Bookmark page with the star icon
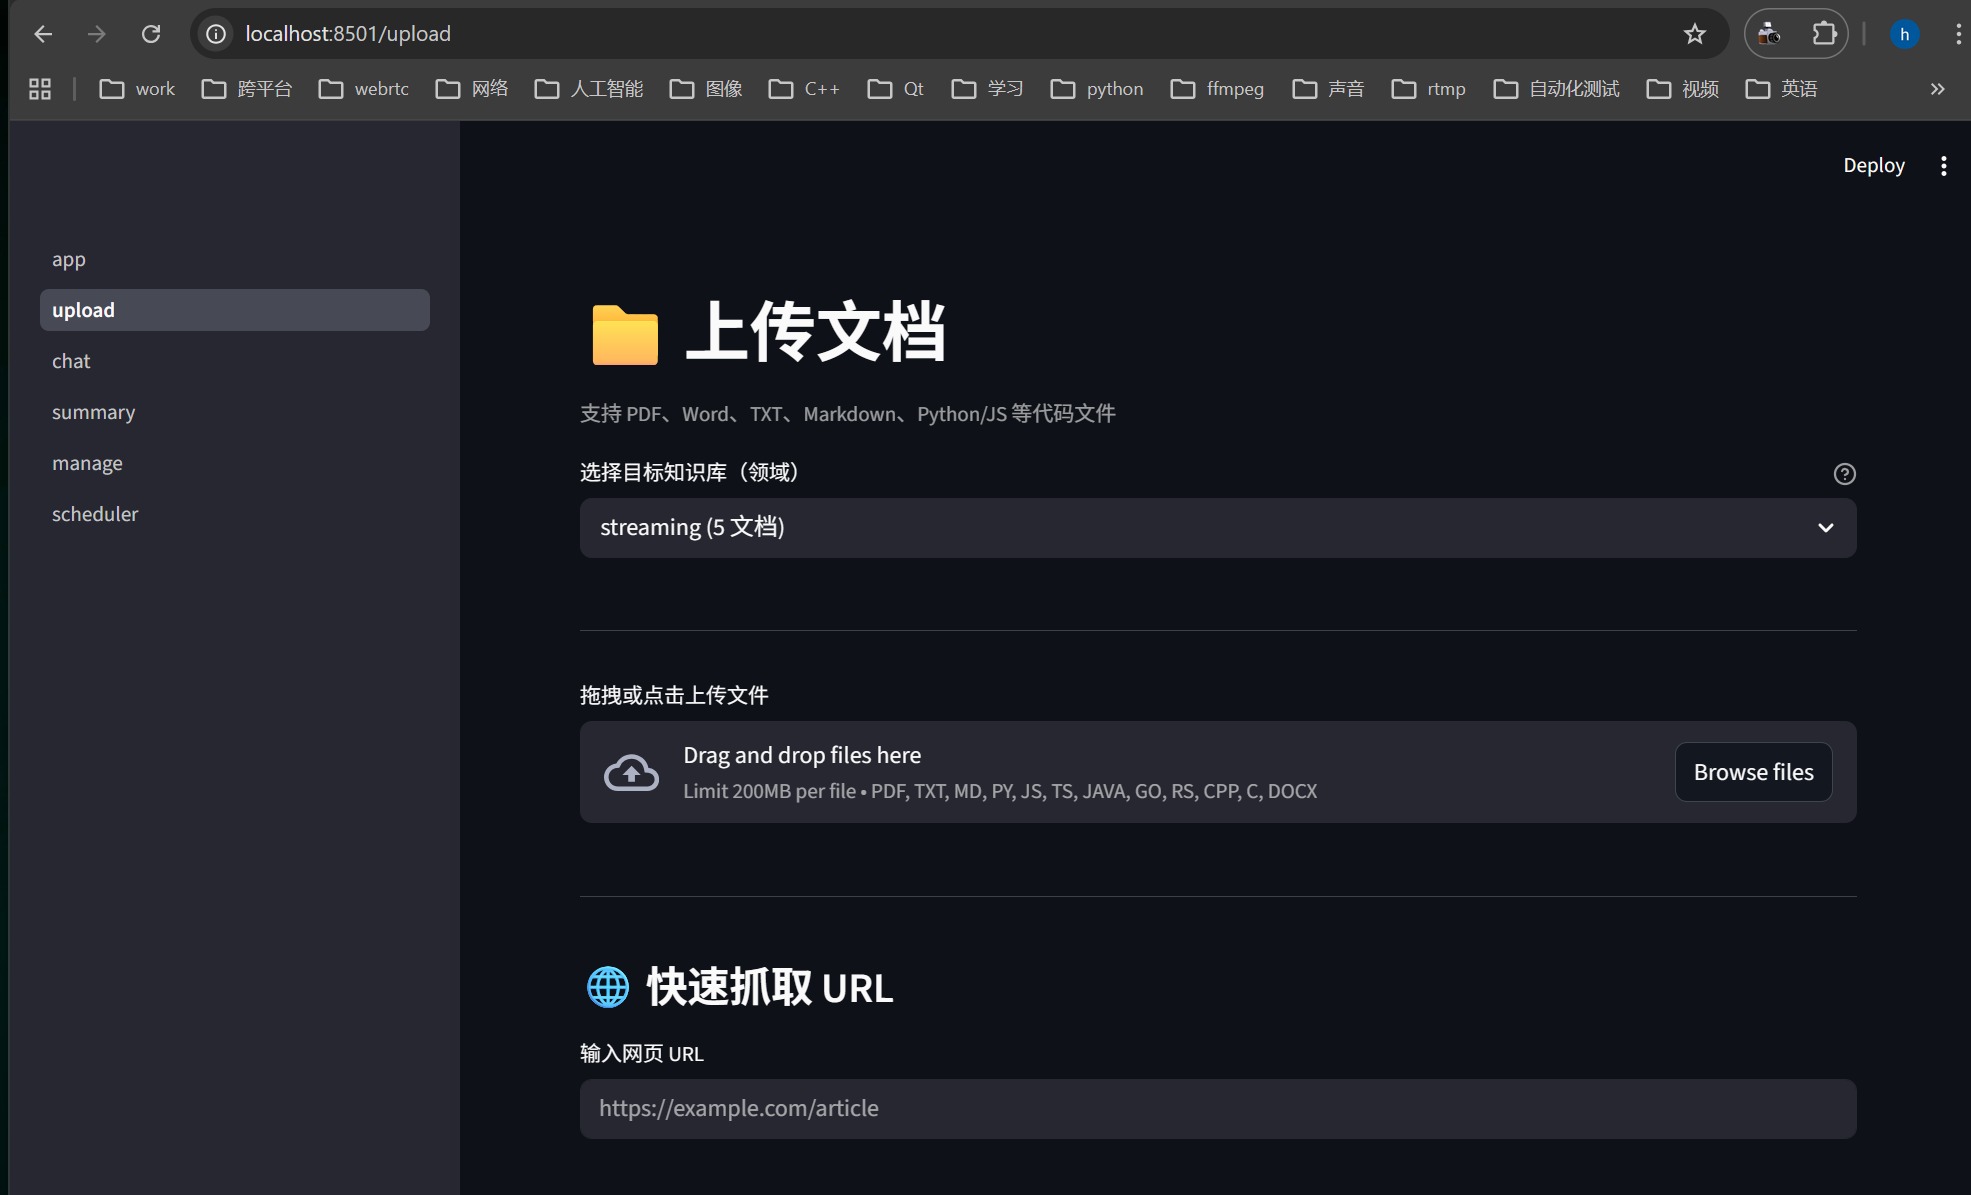The image size is (1971, 1195). click(x=1694, y=34)
